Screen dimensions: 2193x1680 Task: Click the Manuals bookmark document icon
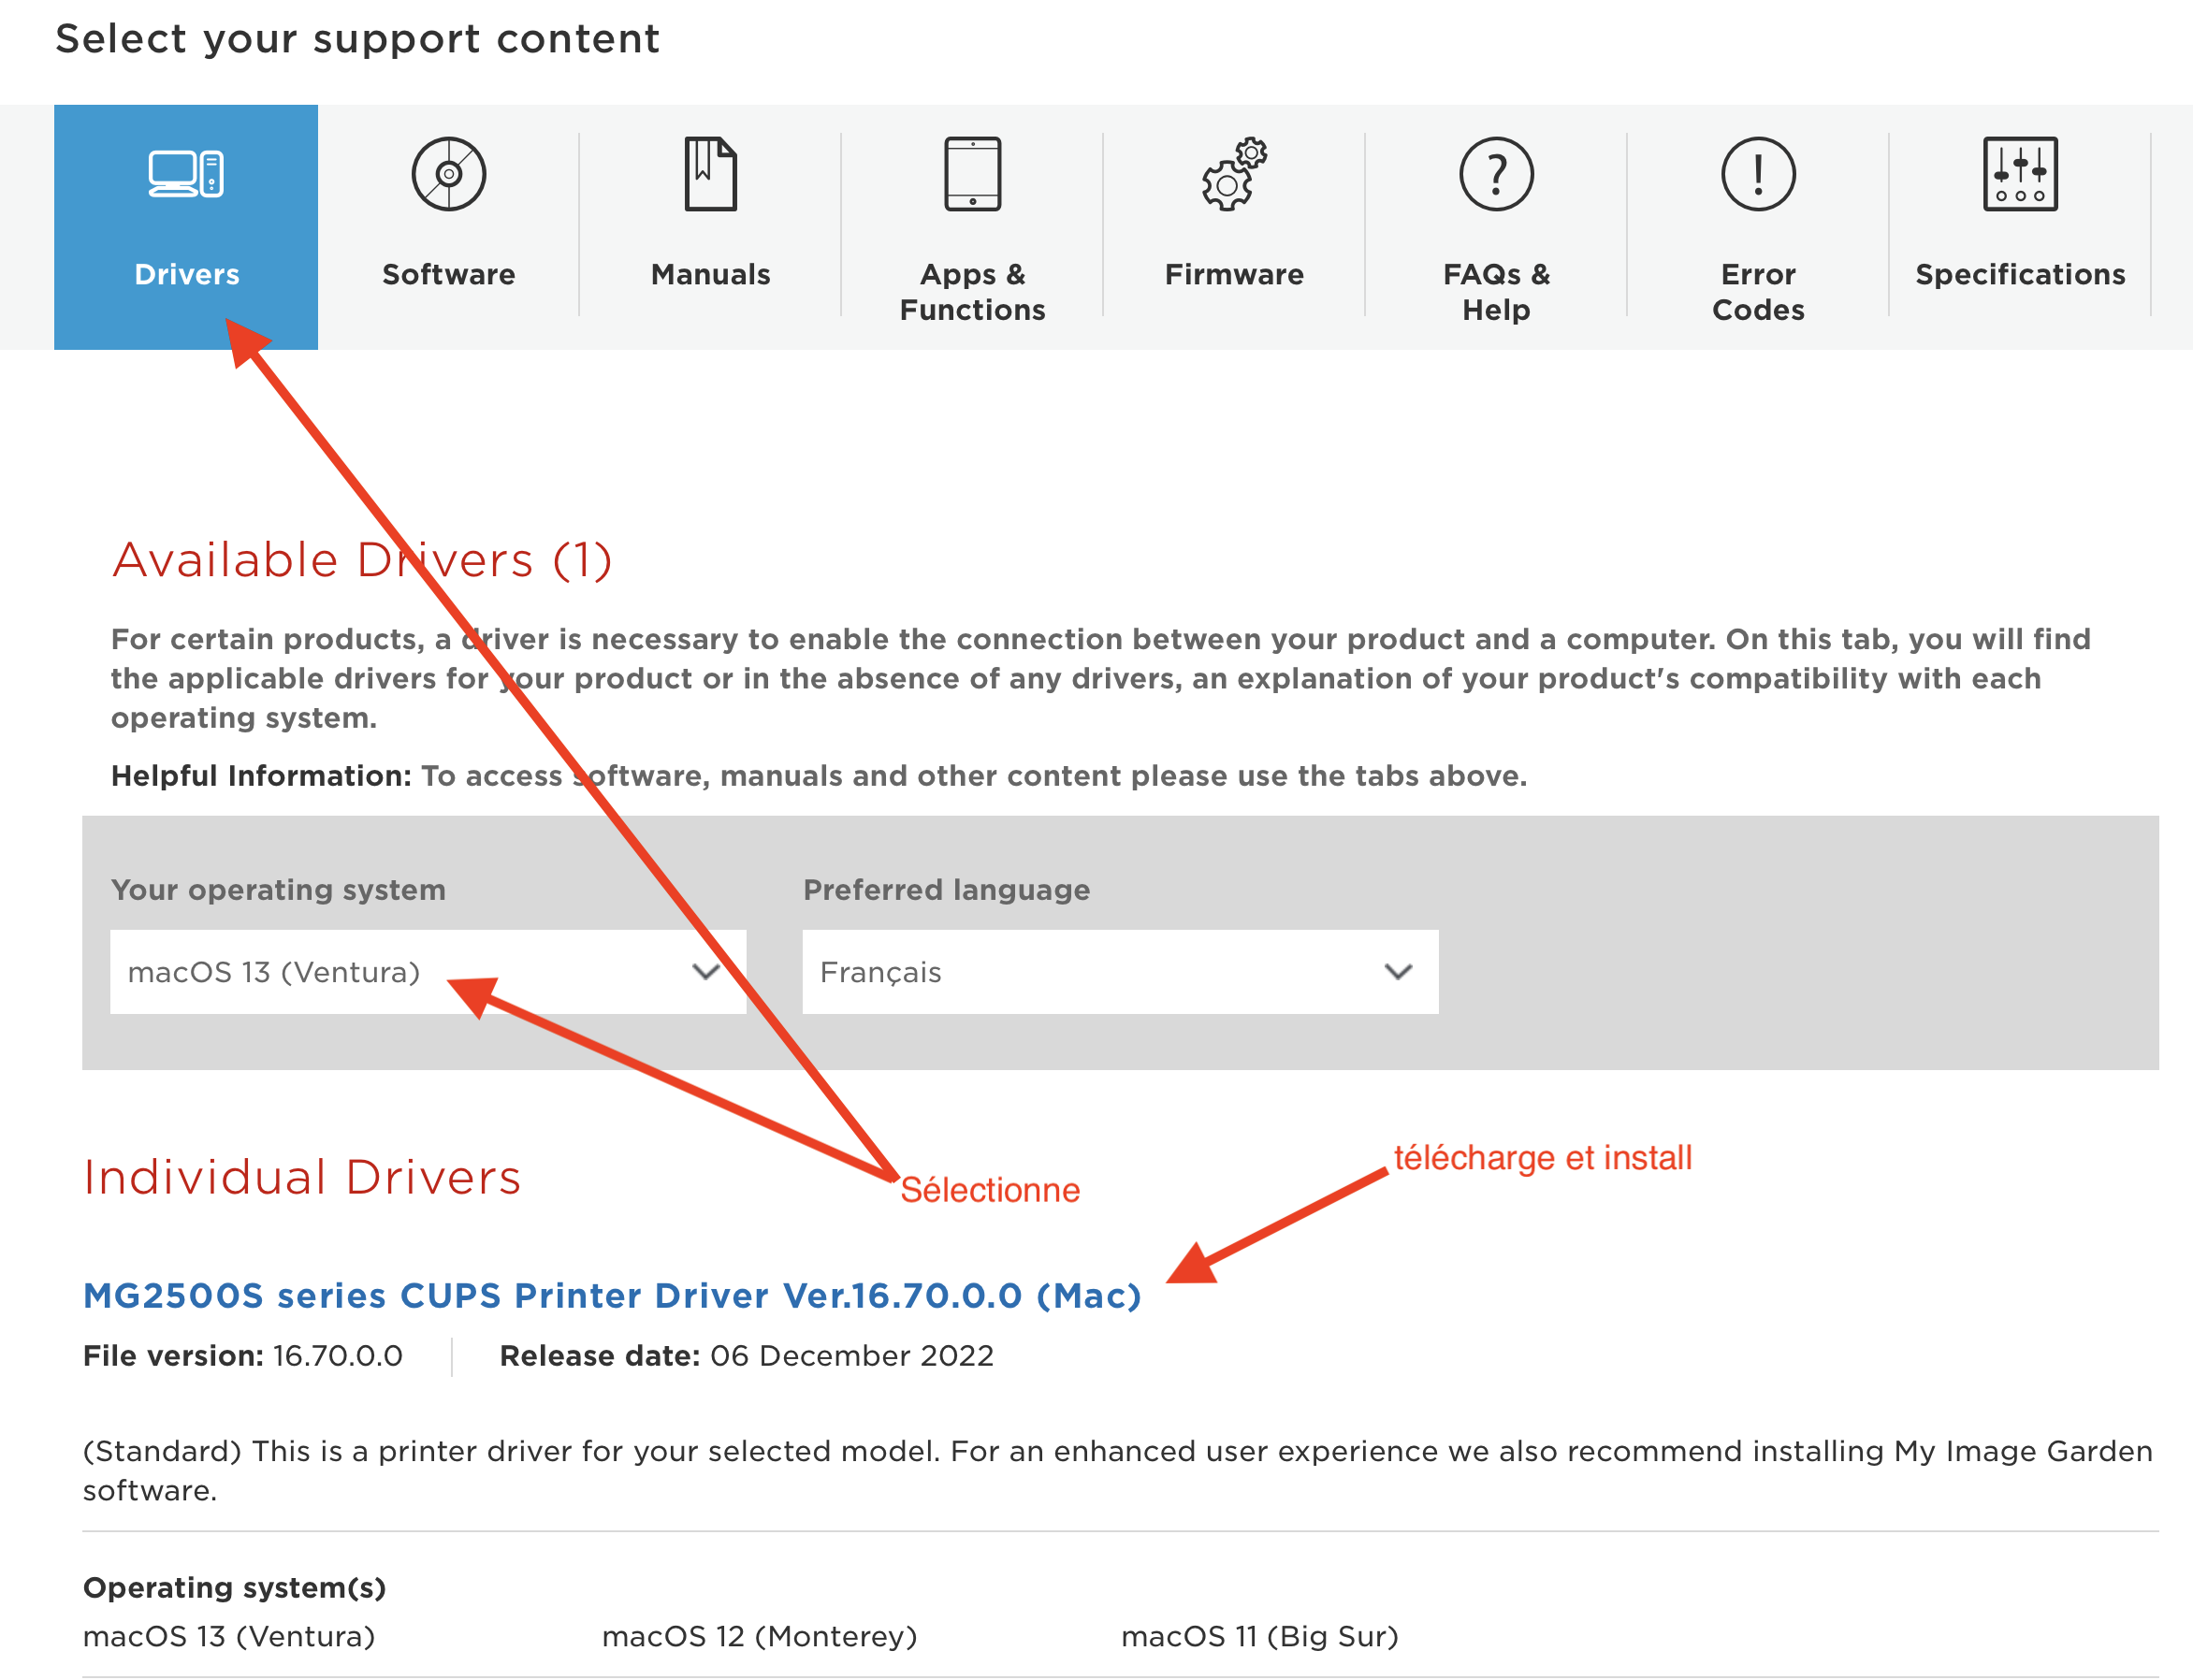point(710,174)
